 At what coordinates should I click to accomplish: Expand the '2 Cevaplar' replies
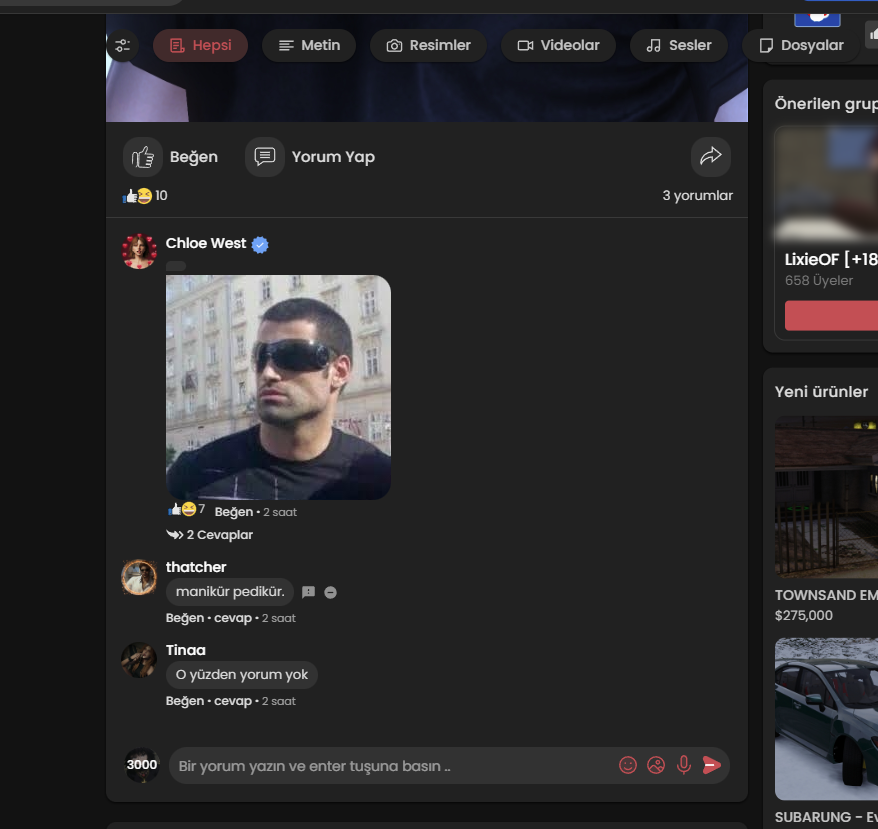click(x=209, y=535)
